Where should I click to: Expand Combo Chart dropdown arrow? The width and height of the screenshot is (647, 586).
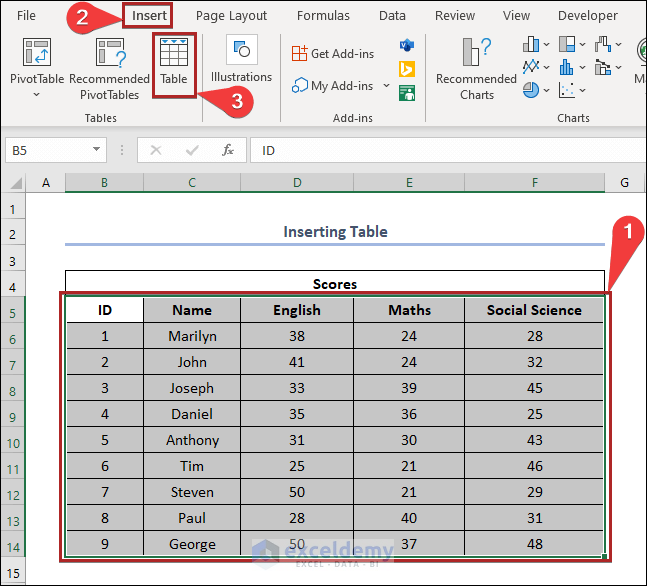pyautogui.click(x=619, y=67)
